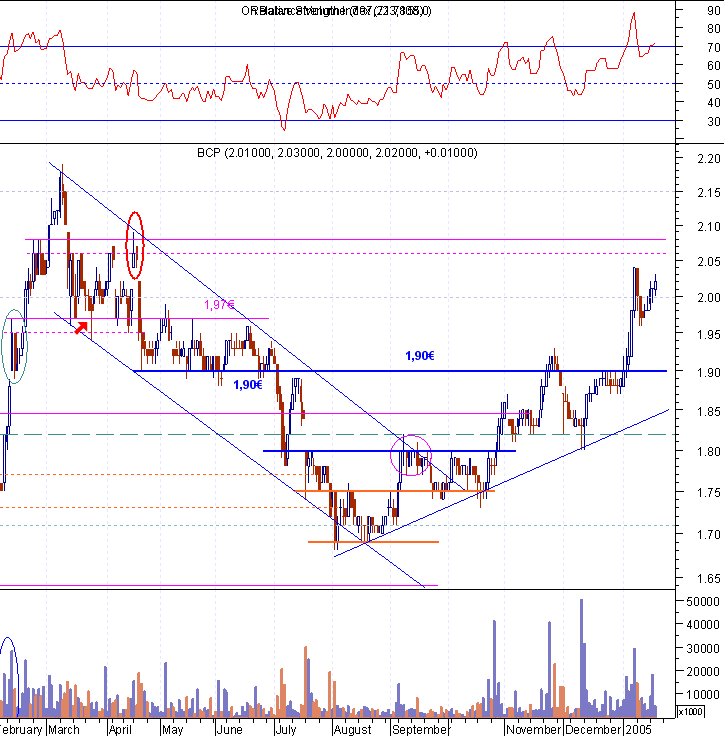Click the blue 1,90€ label near September
Image resolution: width=724 pixels, height=736 pixels.
click(420, 356)
